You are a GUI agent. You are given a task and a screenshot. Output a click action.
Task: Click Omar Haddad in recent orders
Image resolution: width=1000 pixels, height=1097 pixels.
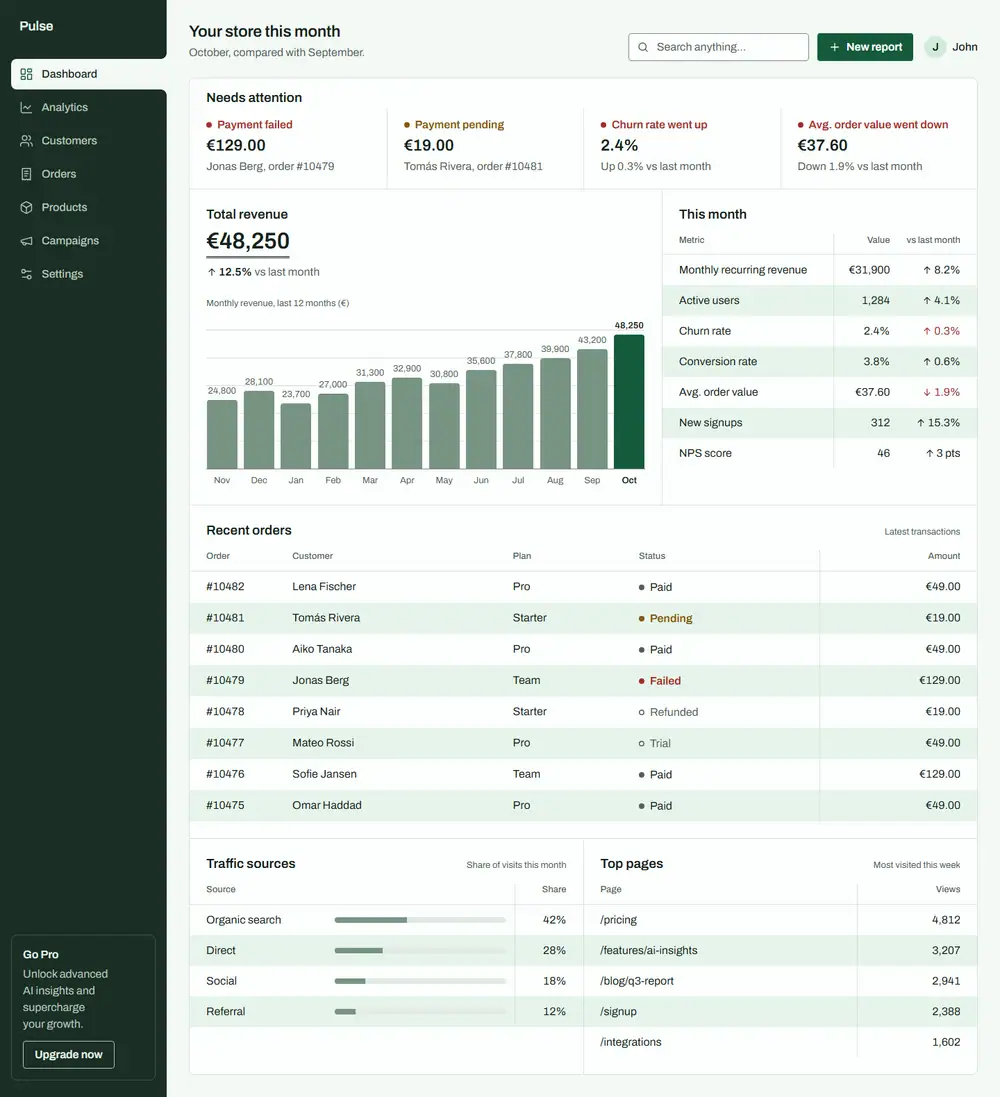coord(327,805)
